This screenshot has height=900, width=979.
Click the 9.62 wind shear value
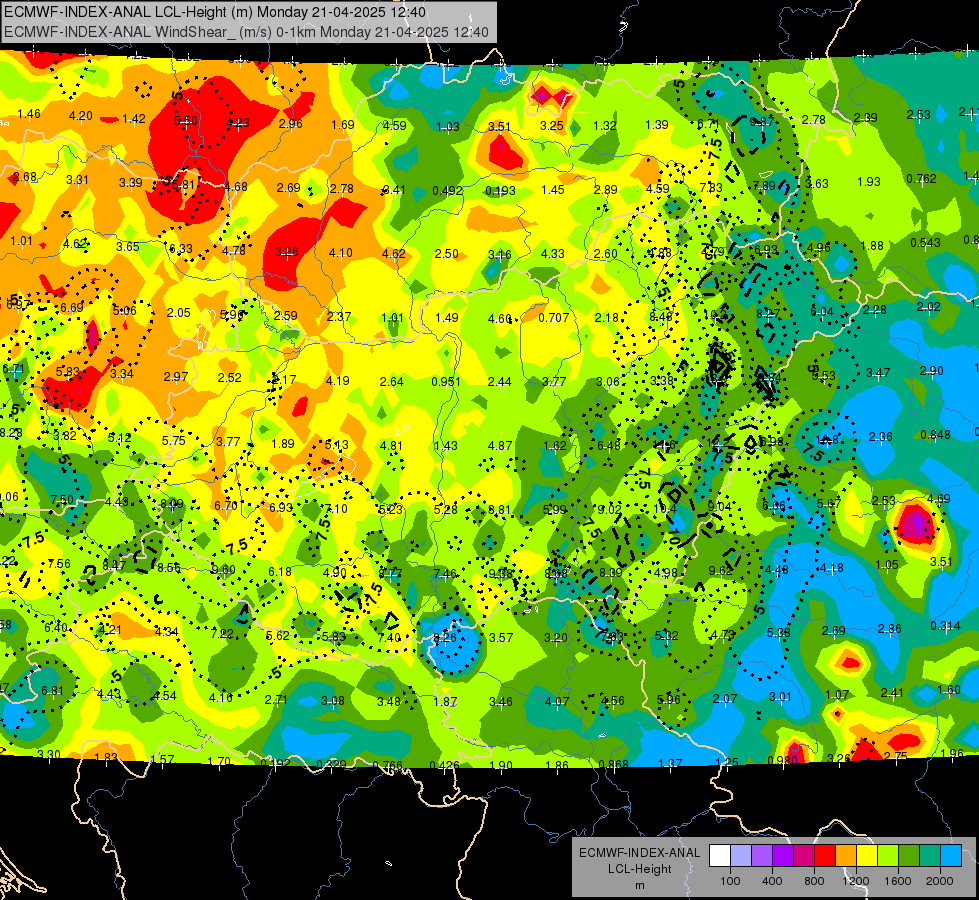coord(720,571)
